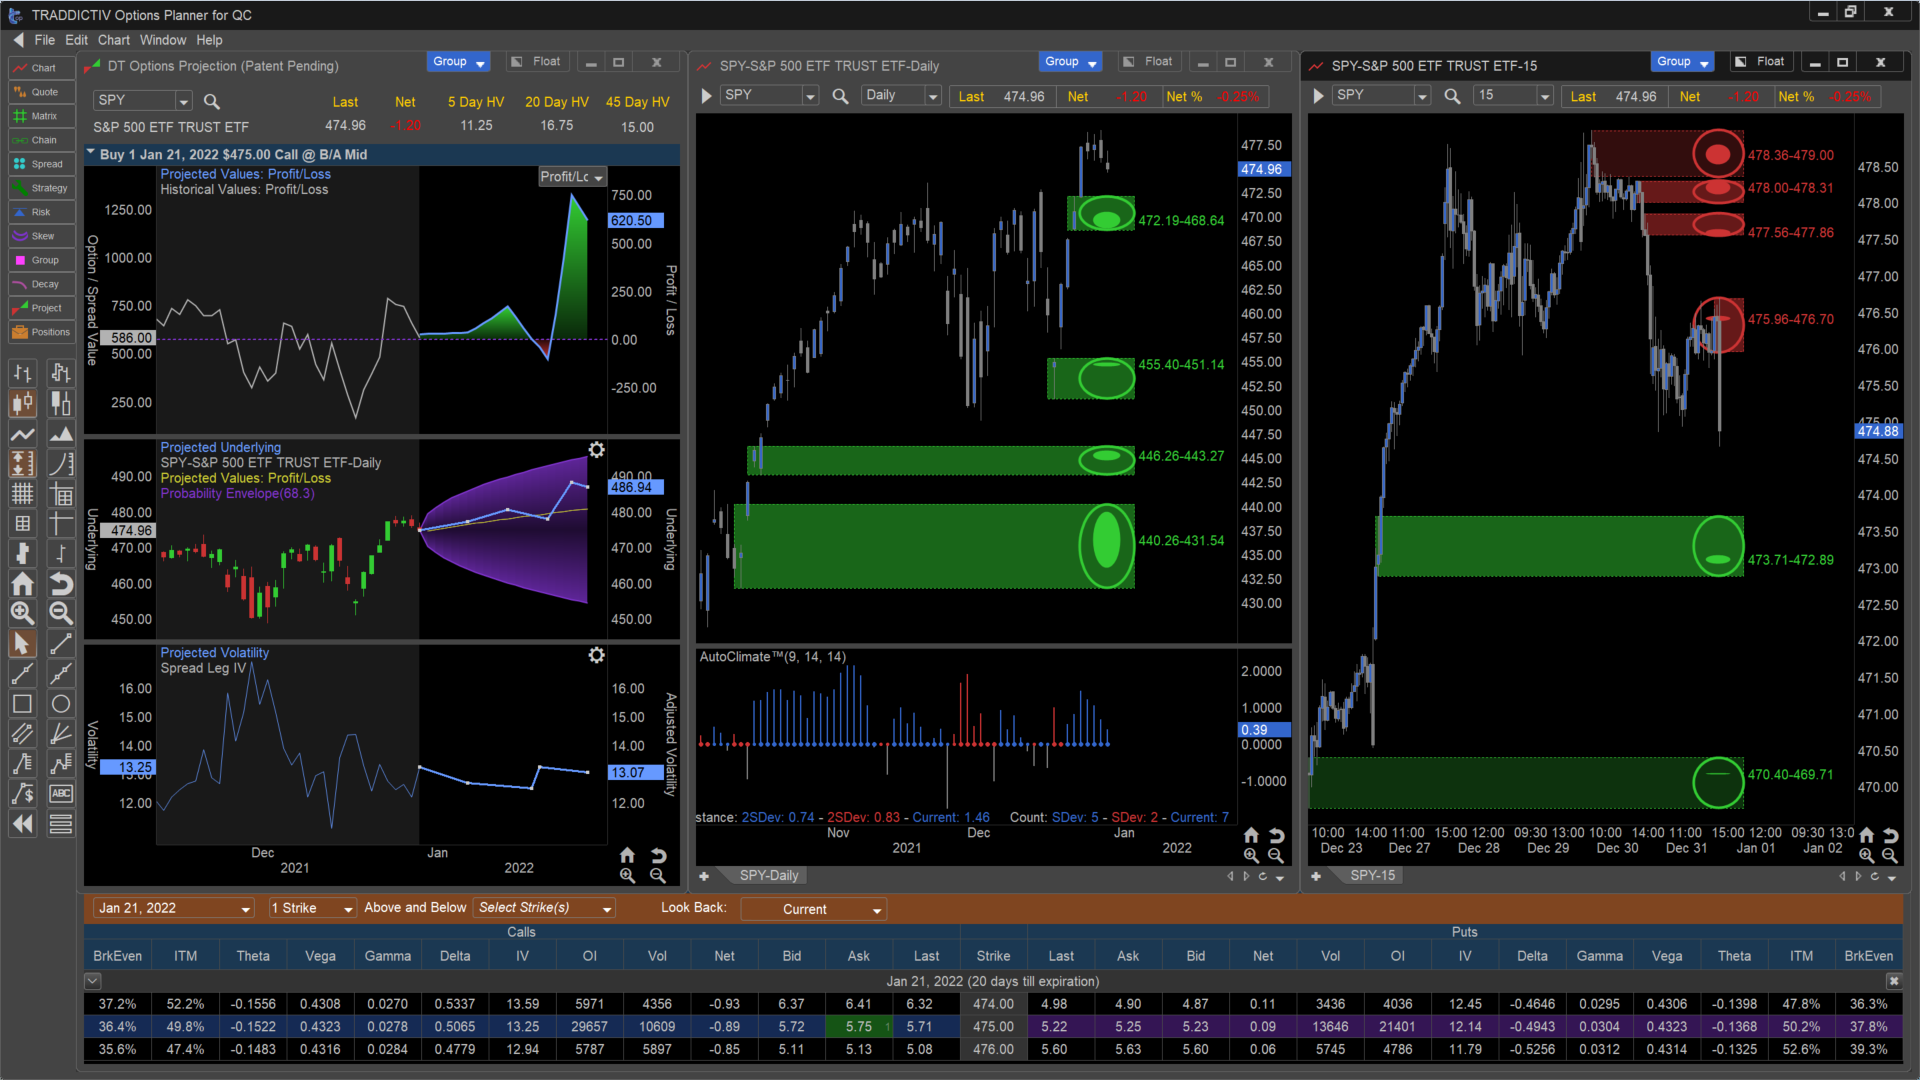Select the circle drawing tool

click(61, 704)
